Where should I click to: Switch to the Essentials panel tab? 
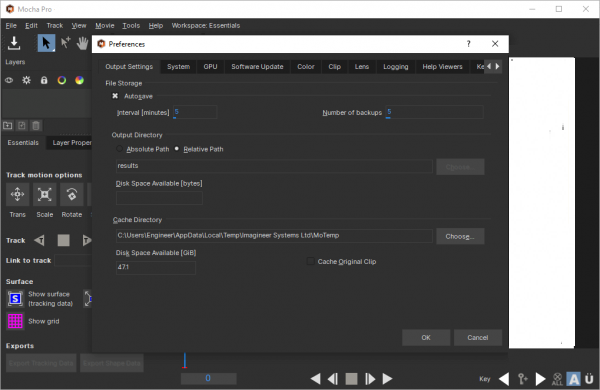point(23,143)
